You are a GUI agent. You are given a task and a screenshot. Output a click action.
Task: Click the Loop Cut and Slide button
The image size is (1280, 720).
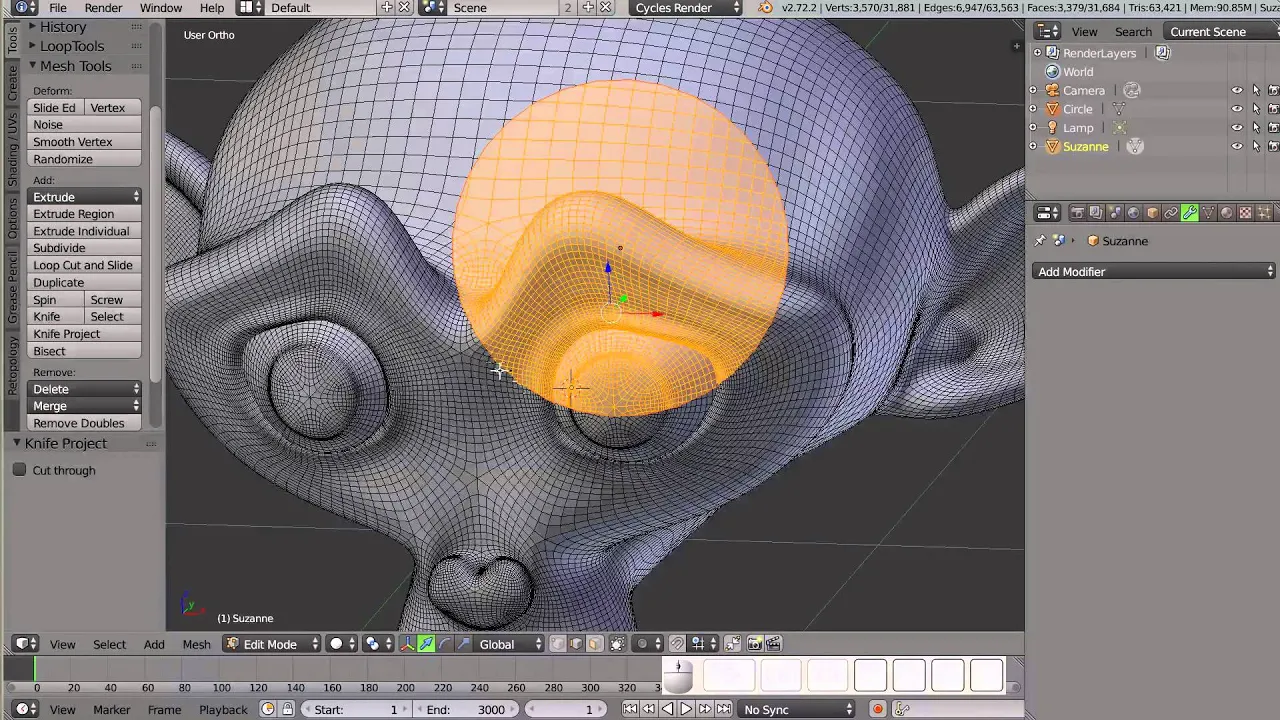pyautogui.click(x=85, y=265)
